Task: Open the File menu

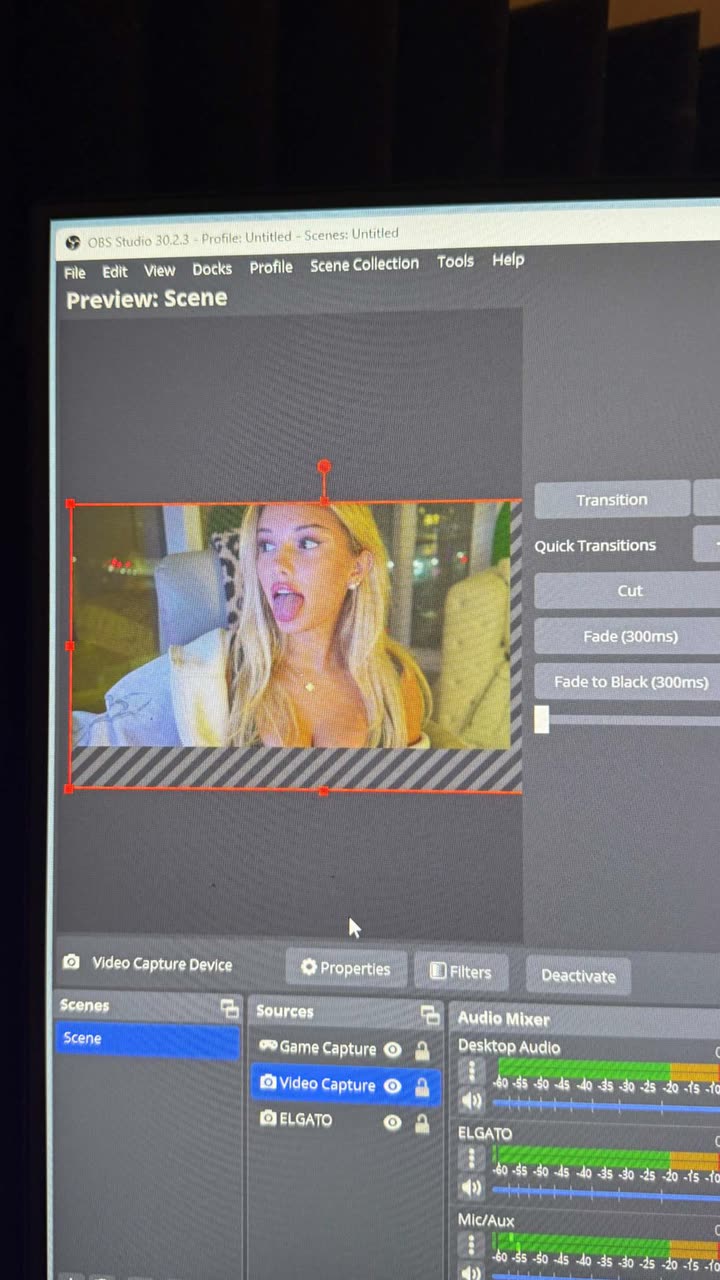Action: click(x=75, y=272)
